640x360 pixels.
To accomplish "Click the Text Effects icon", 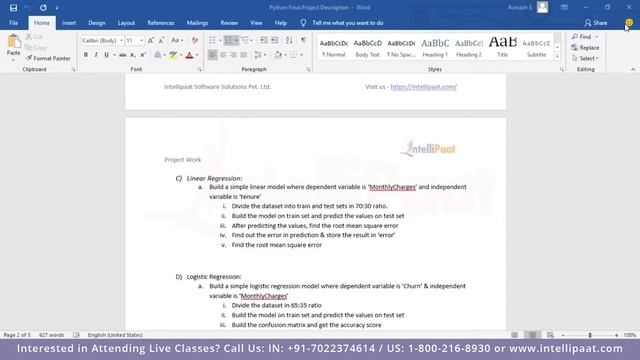I will (x=158, y=55).
